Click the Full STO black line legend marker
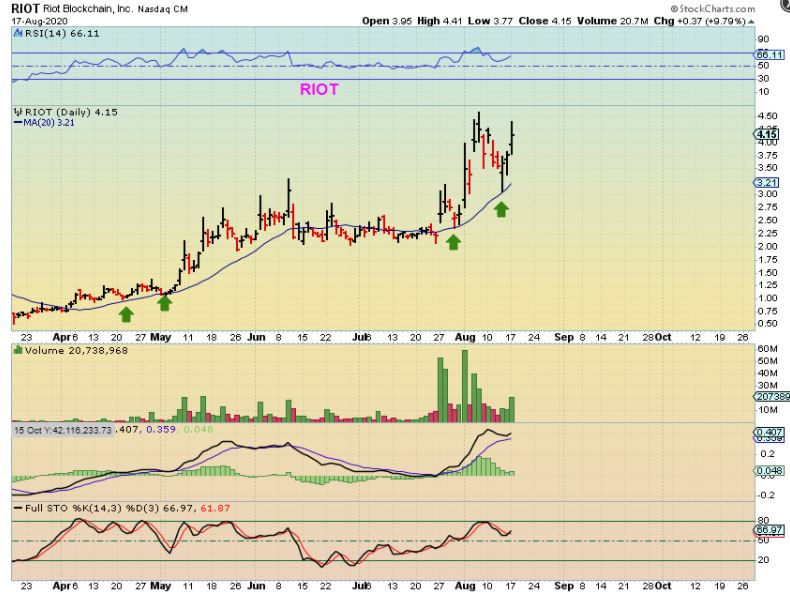This screenshot has width=790, height=592. tap(18, 508)
